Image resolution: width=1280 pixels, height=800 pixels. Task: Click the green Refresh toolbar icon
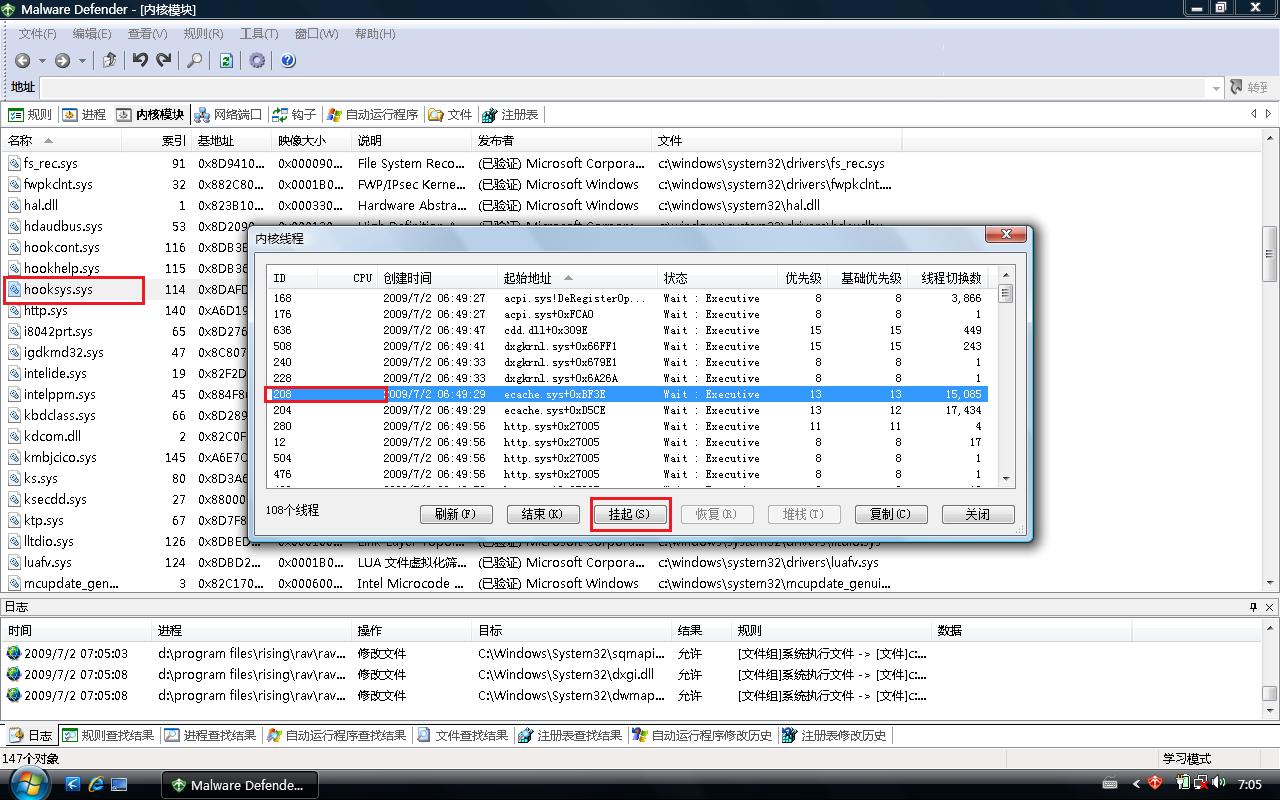[x=226, y=61]
